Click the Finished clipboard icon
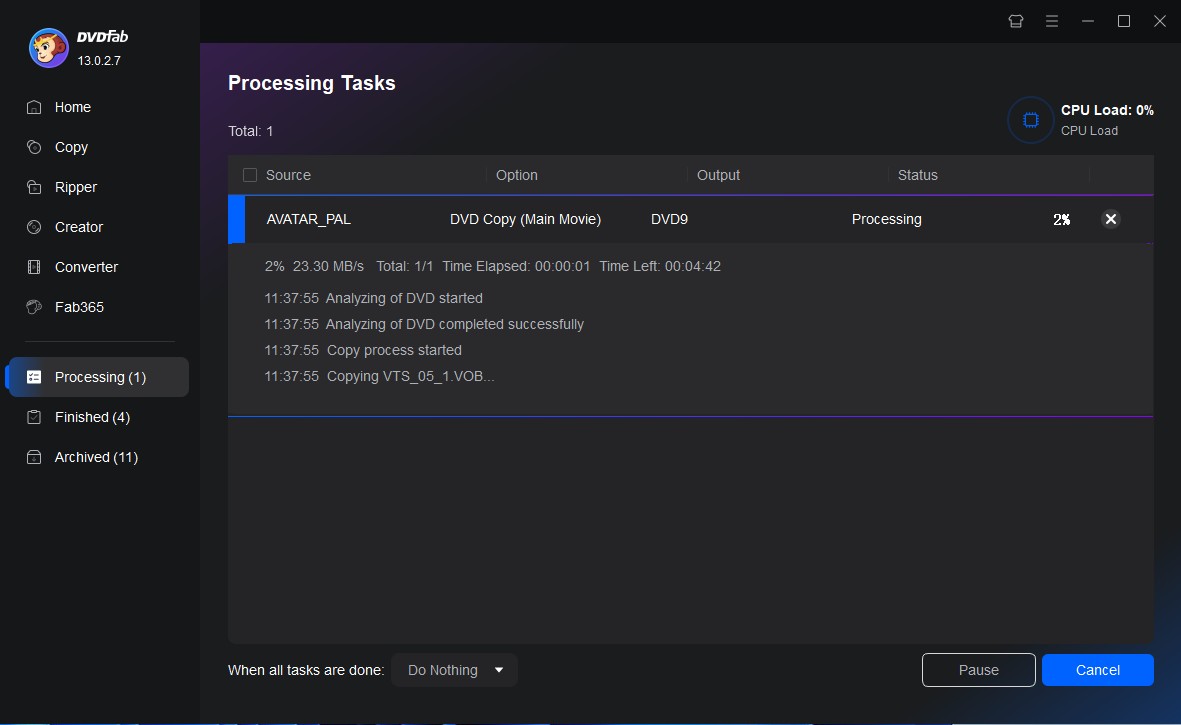 (34, 416)
